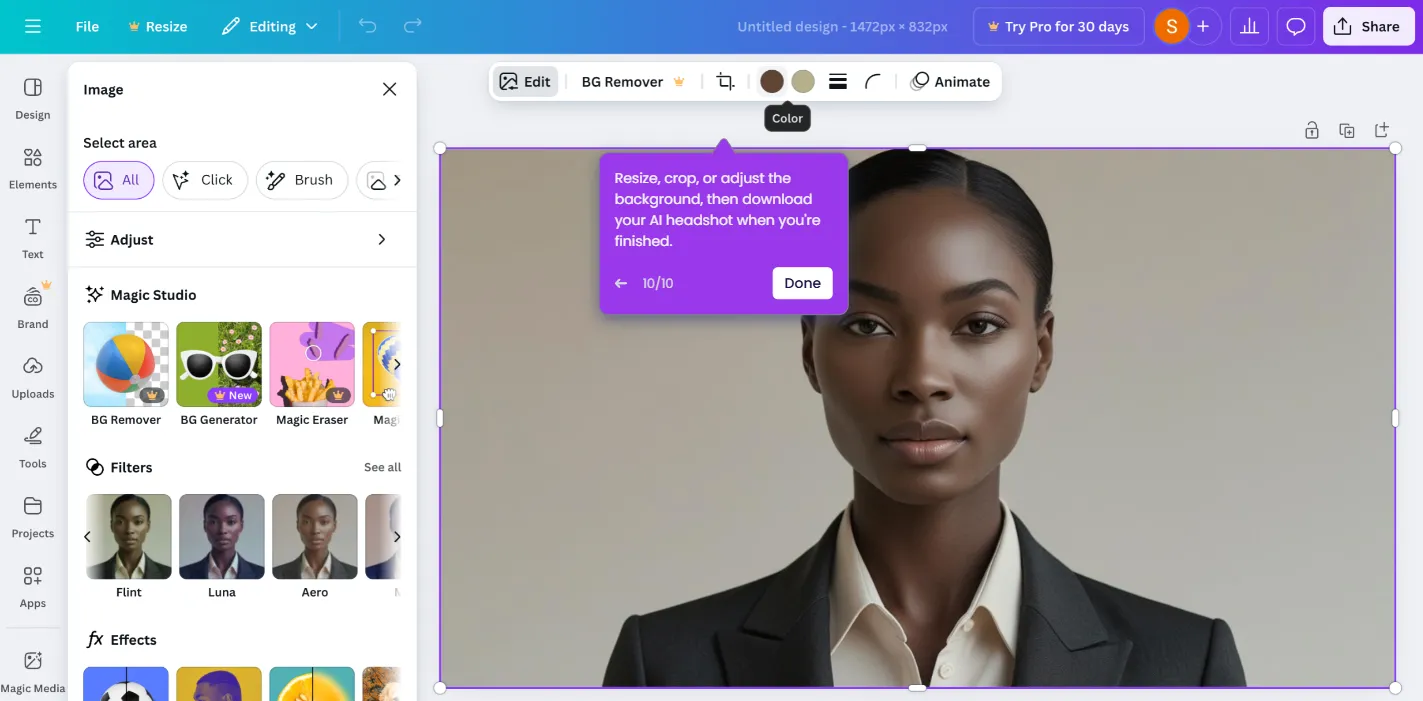
Task: Select the All area option
Action: 119,180
